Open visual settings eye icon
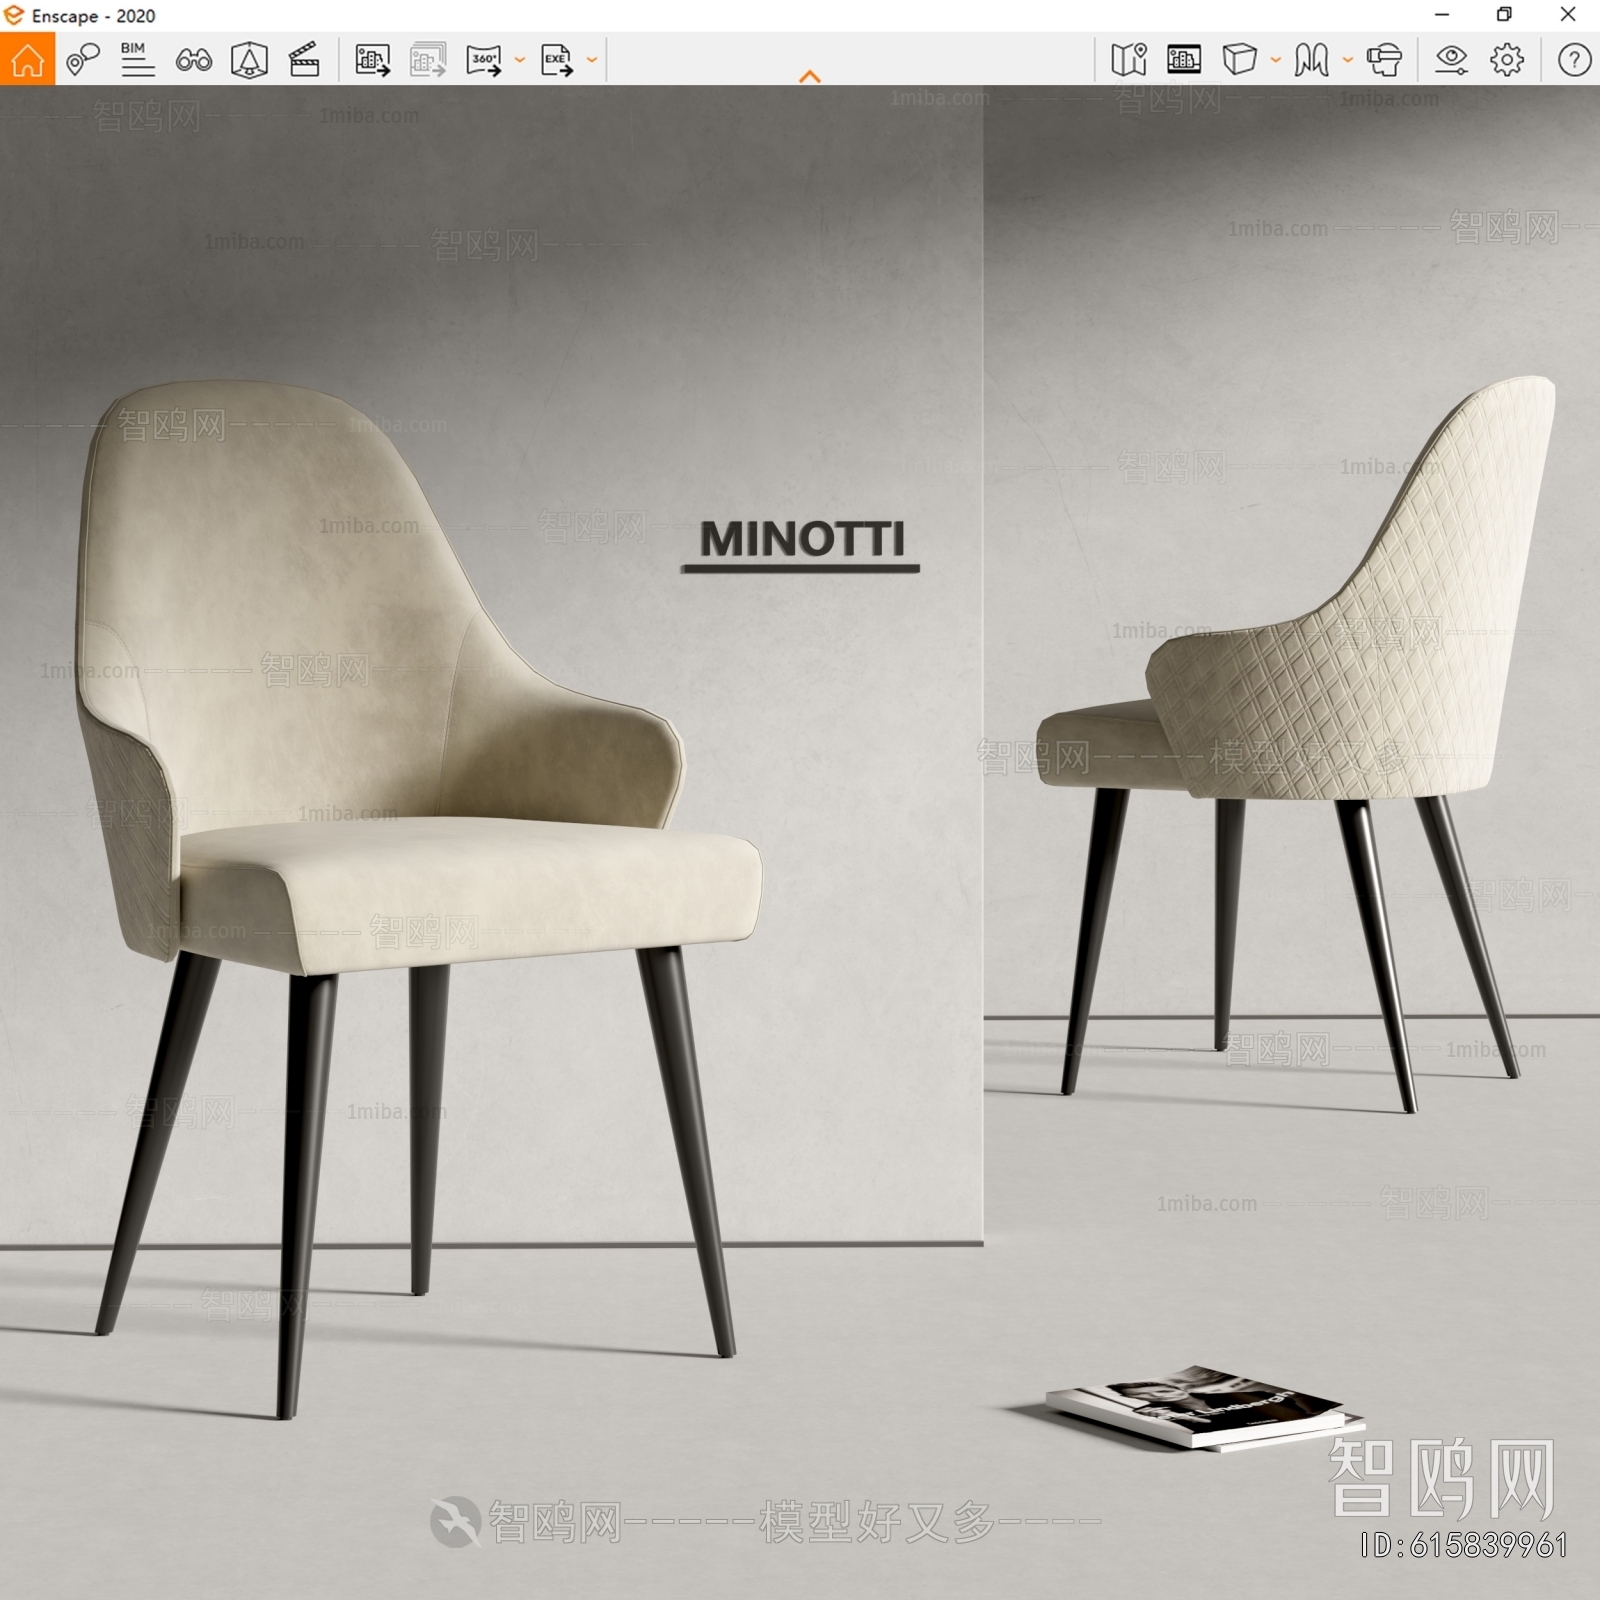1600x1600 pixels. pyautogui.click(x=1451, y=60)
